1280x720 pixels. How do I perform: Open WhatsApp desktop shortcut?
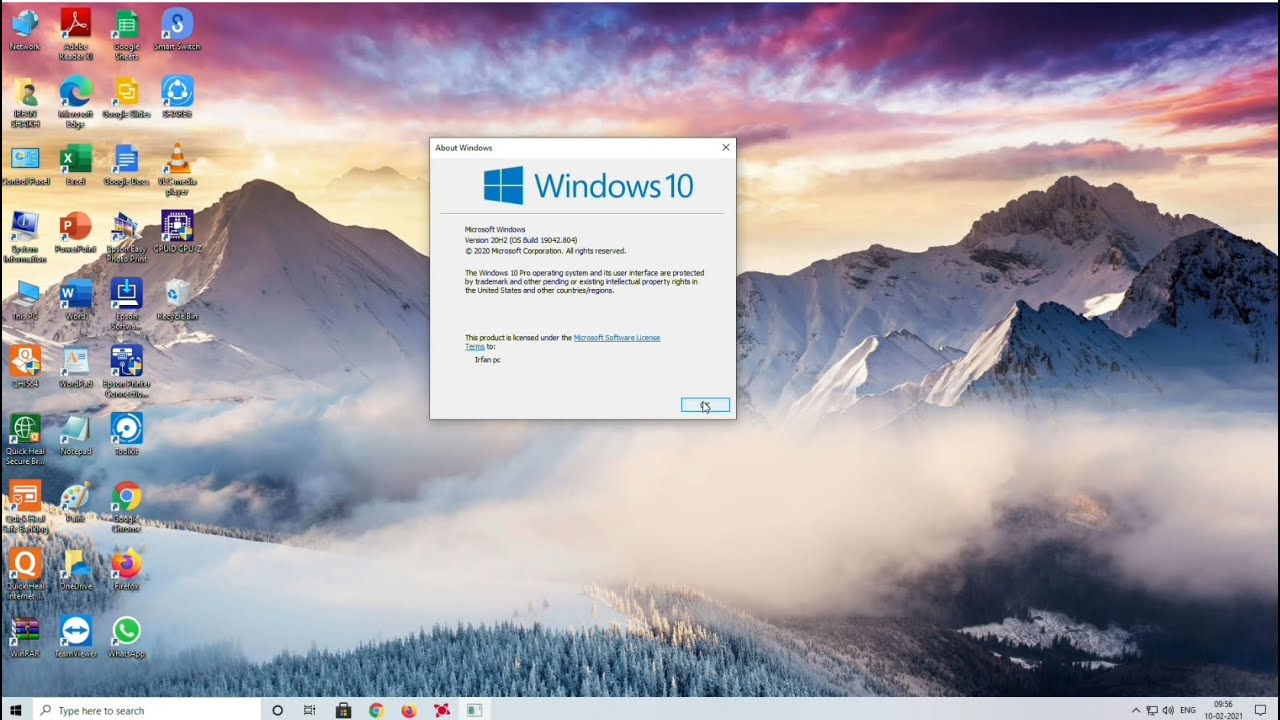pos(126,637)
